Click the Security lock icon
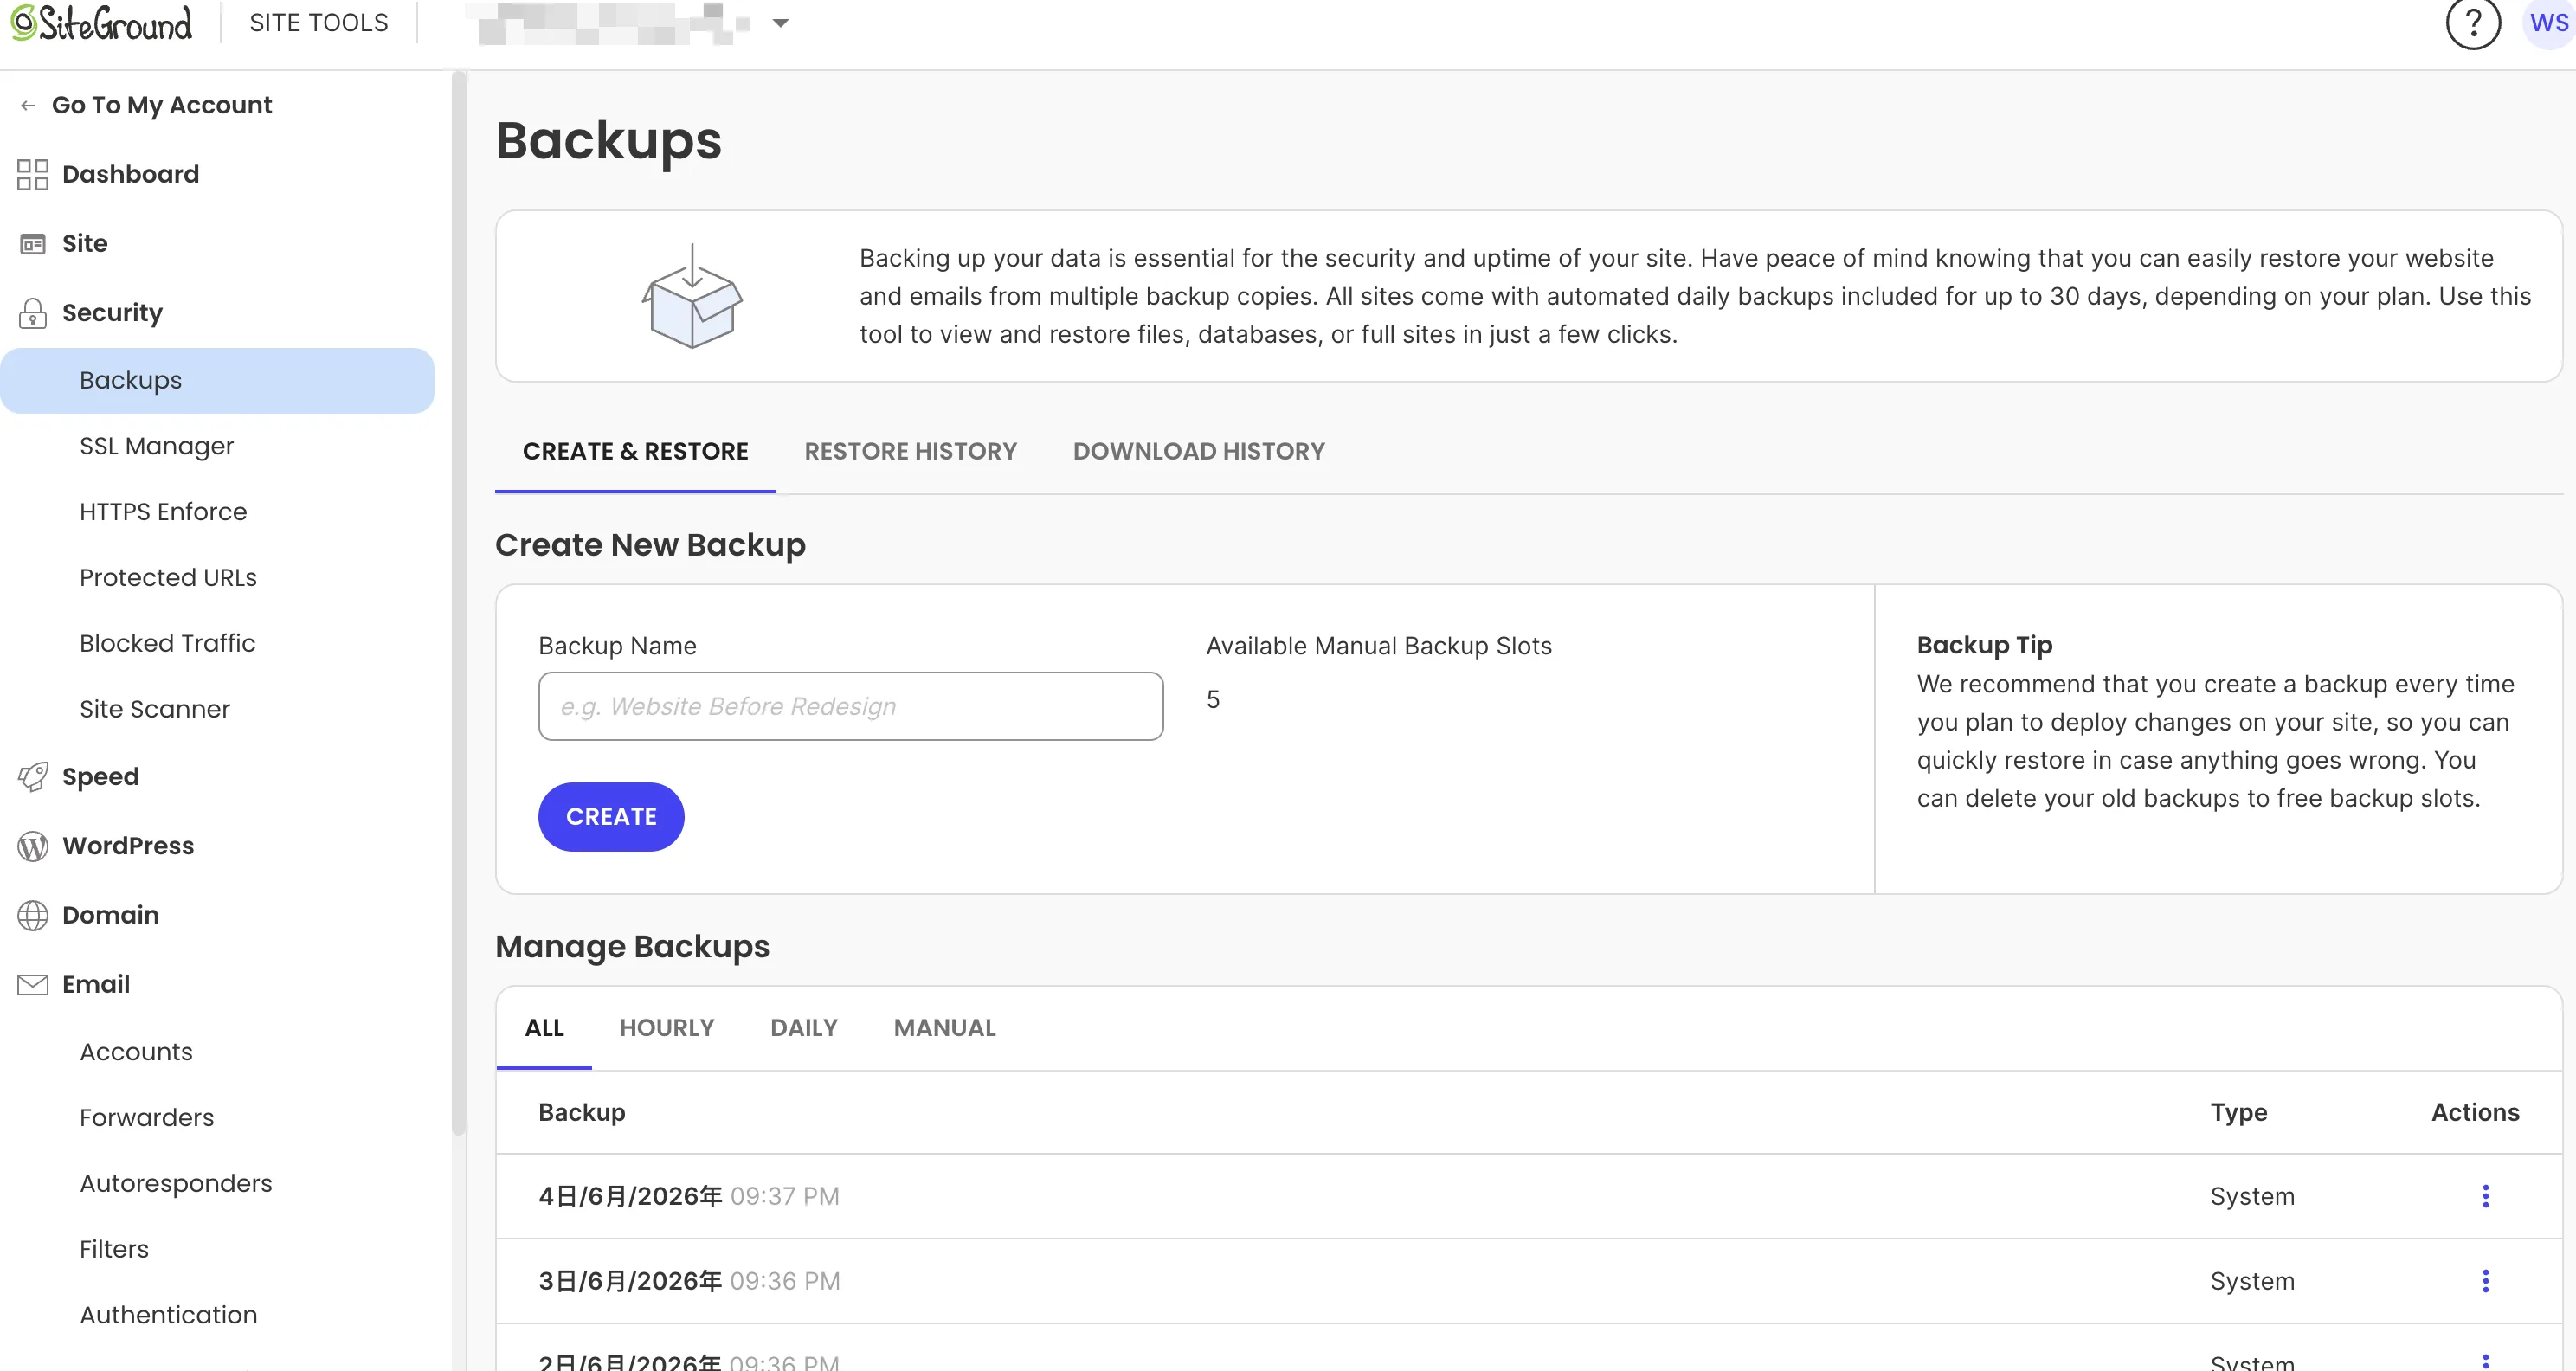Viewport: 2576px width, 1371px height. [x=33, y=313]
